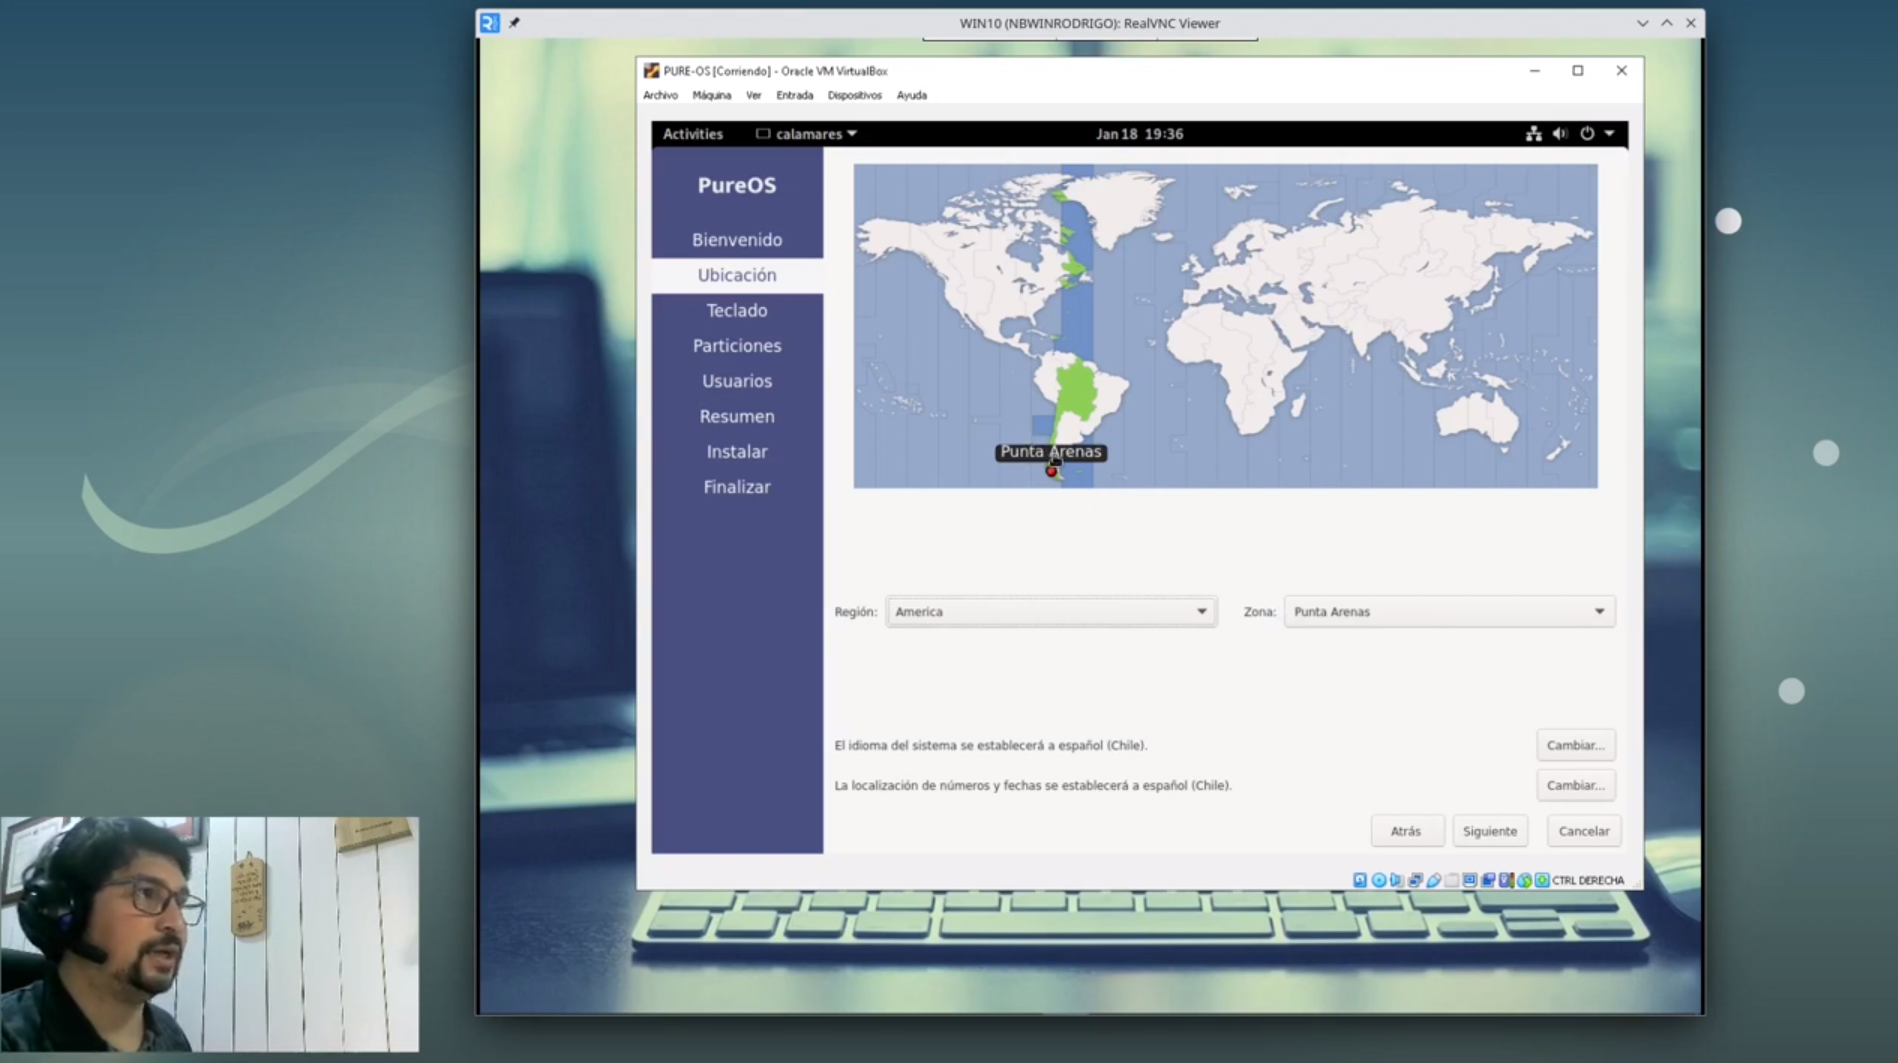Close the VirtualBox PURE-OS window

[x=1621, y=71]
